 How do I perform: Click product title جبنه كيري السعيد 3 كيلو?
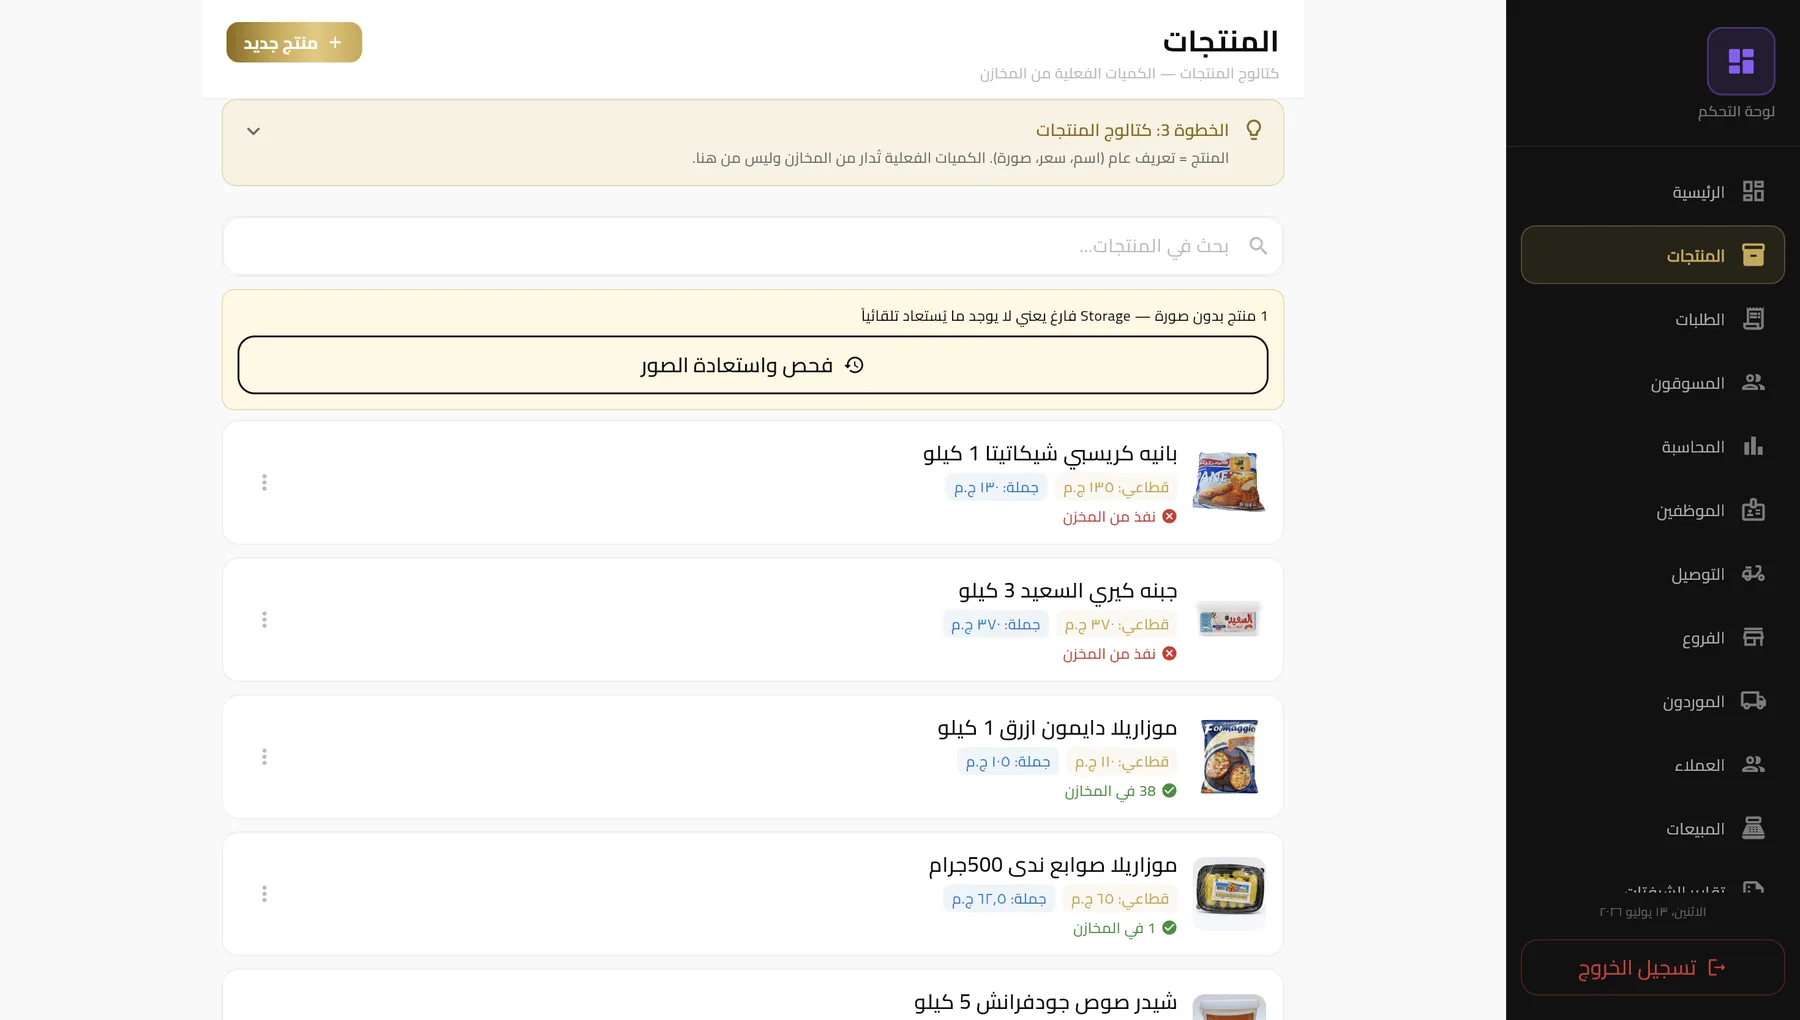pyautogui.click(x=1068, y=591)
